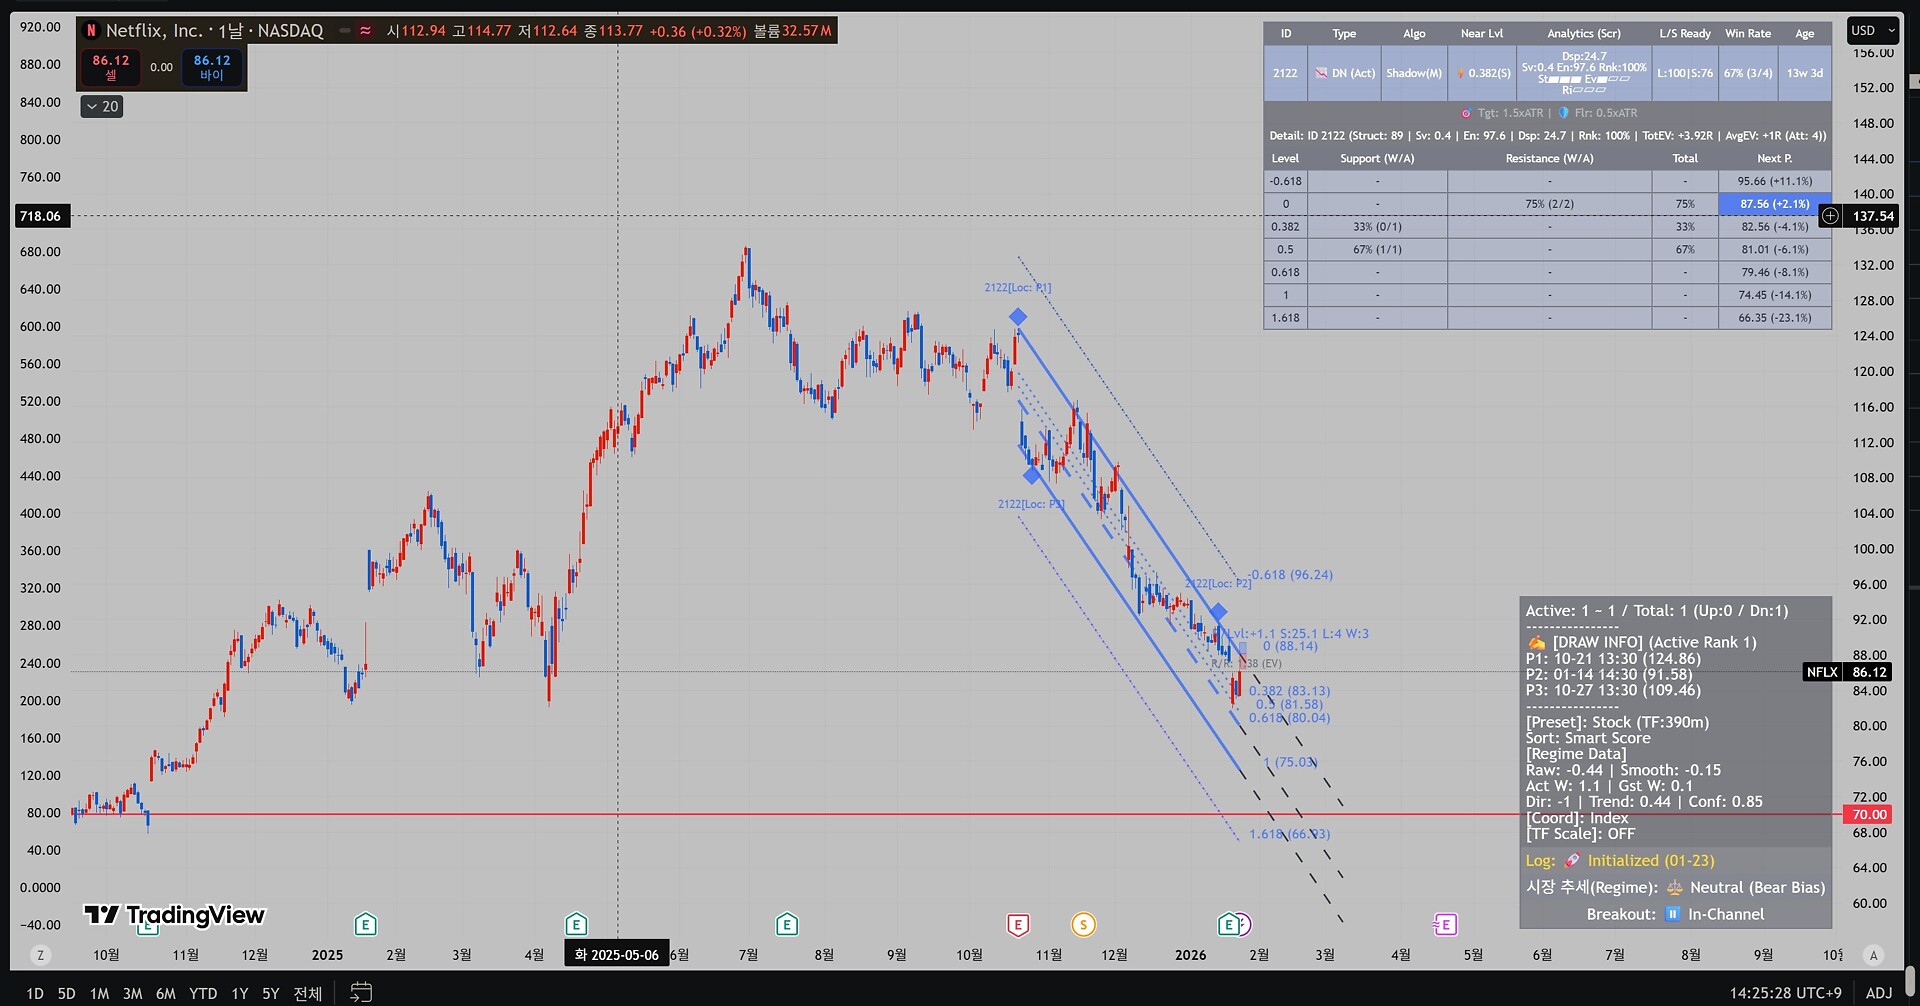
Task: Click the purple future earnings E marker in April
Action: 1445,924
